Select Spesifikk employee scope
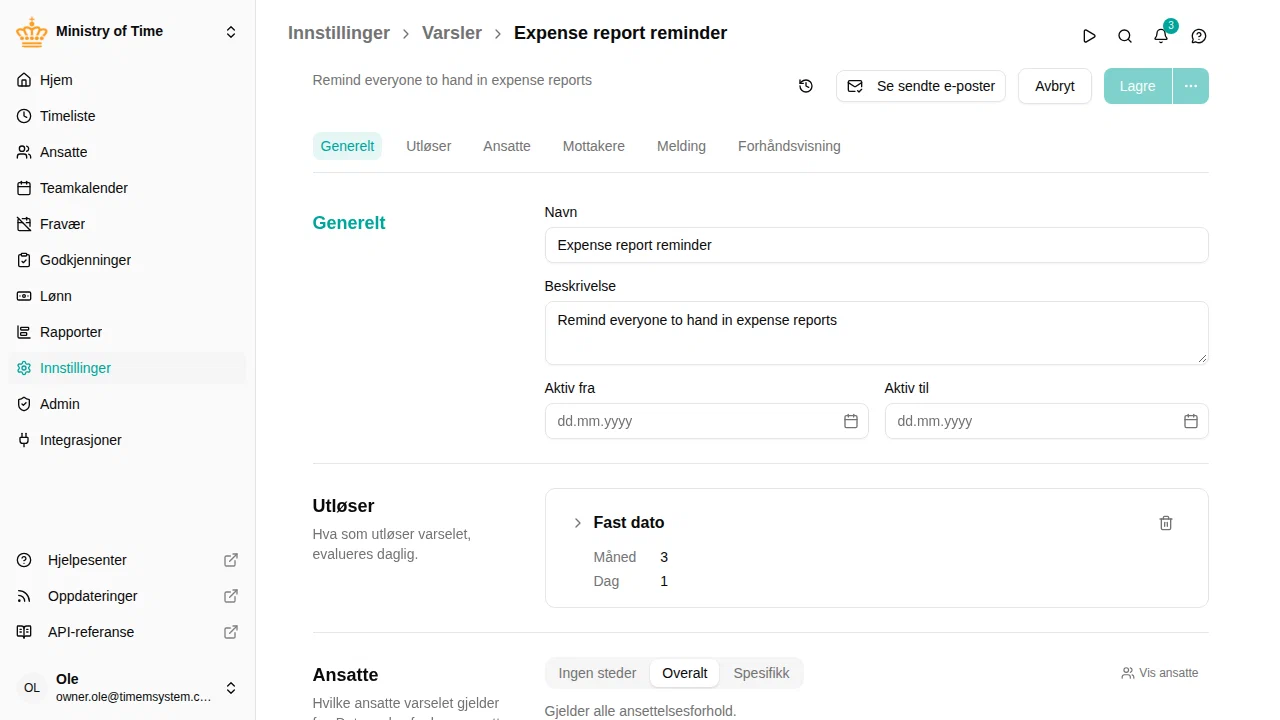The height and width of the screenshot is (720, 1280). pos(761,673)
